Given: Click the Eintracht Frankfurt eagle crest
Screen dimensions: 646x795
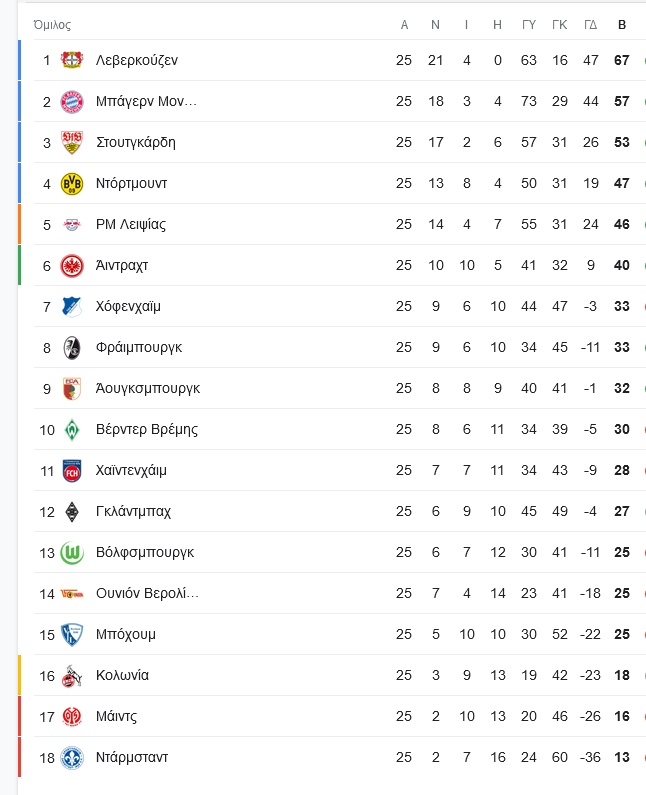Looking at the screenshot, I should [x=72, y=266].
